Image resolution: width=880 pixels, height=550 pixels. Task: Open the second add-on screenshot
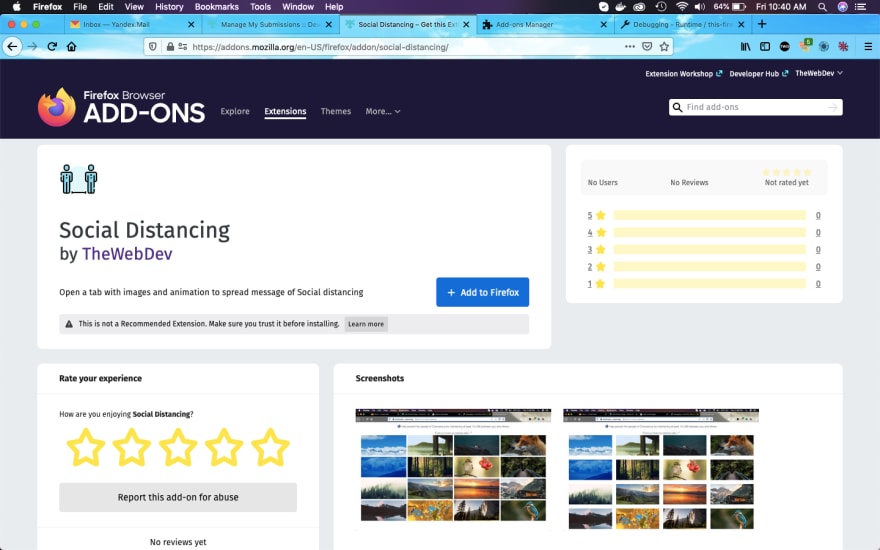tap(661, 469)
